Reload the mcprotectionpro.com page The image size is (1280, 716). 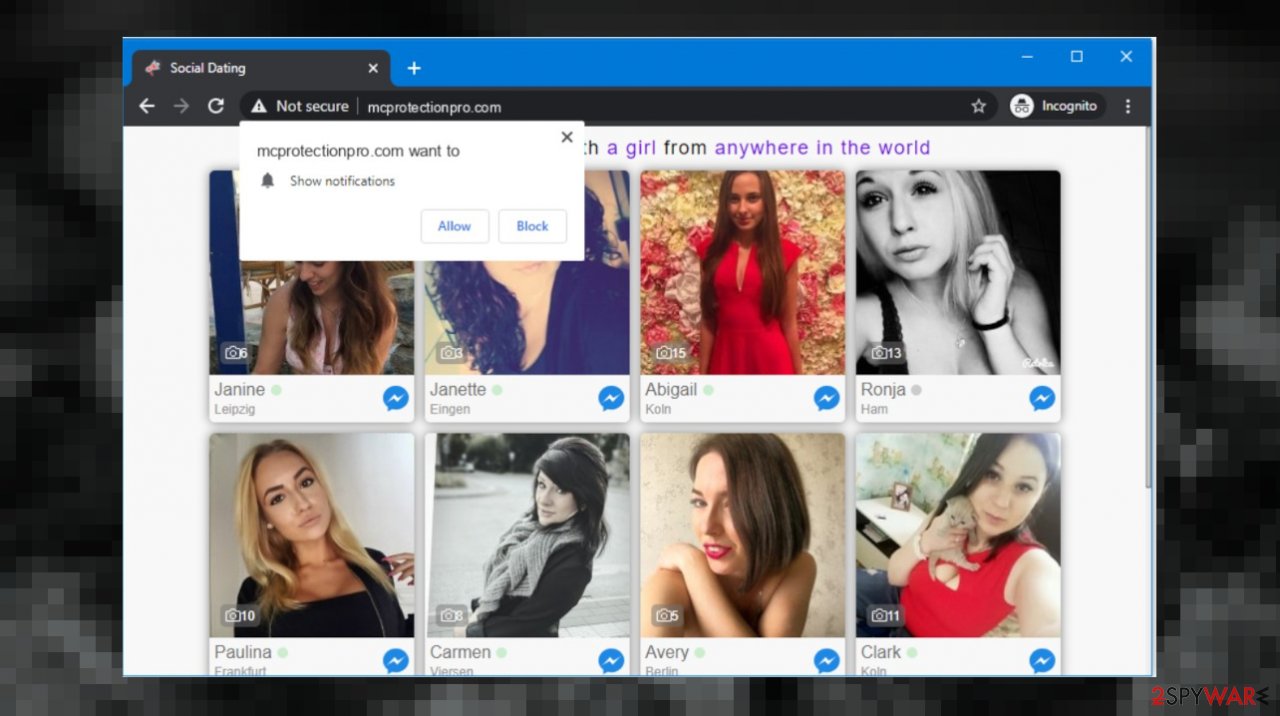pyautogui.click(x=215, y=106)
